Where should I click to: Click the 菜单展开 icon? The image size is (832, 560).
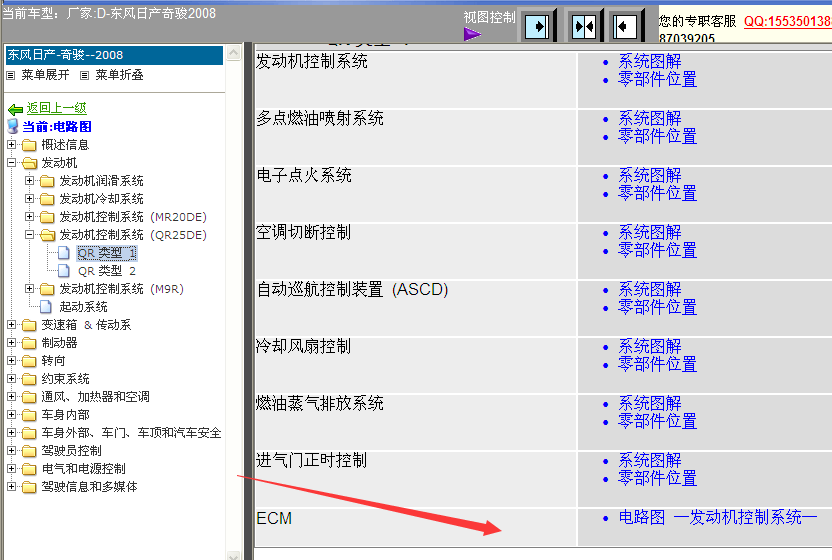pos(11,75)
